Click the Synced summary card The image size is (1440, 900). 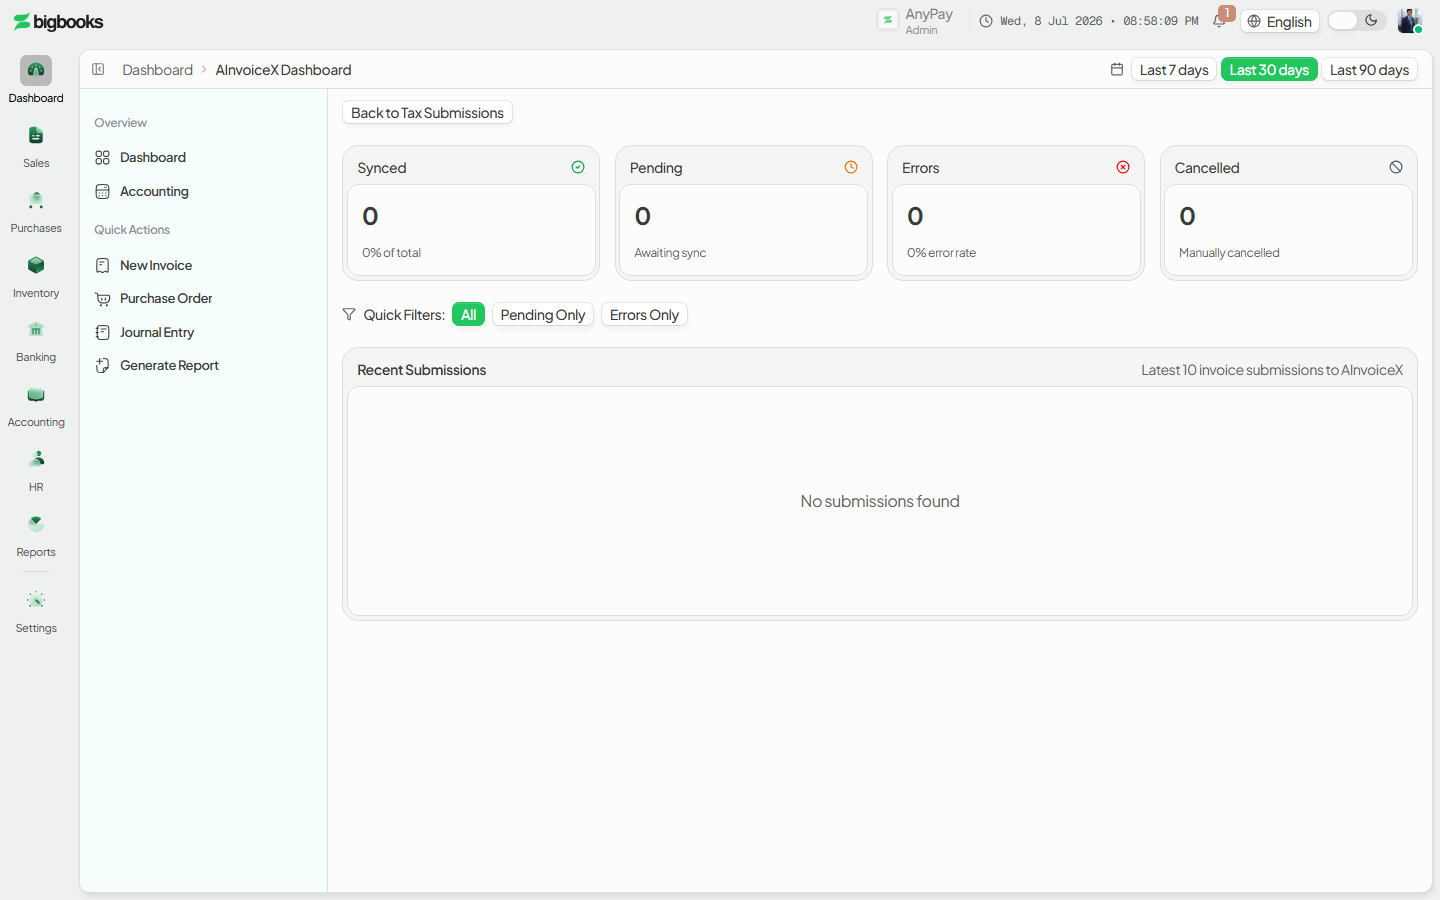[x=471, y=213]
